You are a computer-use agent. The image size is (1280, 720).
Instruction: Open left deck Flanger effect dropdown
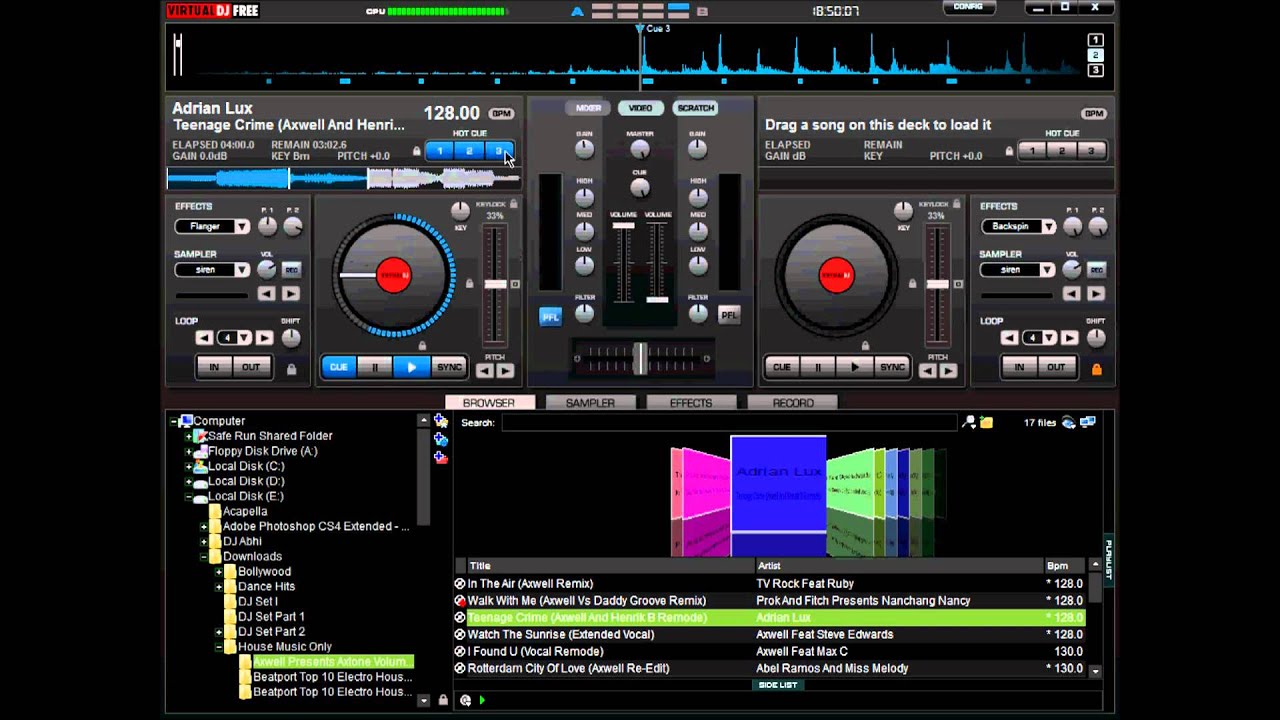[x=242, y=227]
